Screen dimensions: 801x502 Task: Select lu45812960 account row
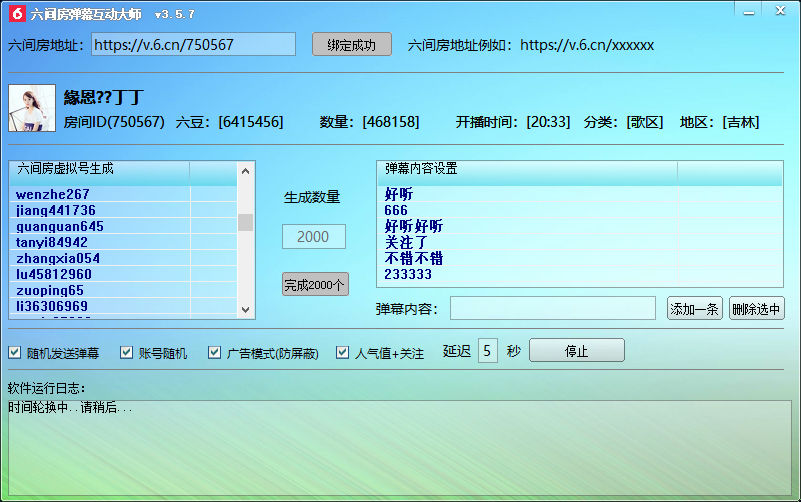(123, 274)
